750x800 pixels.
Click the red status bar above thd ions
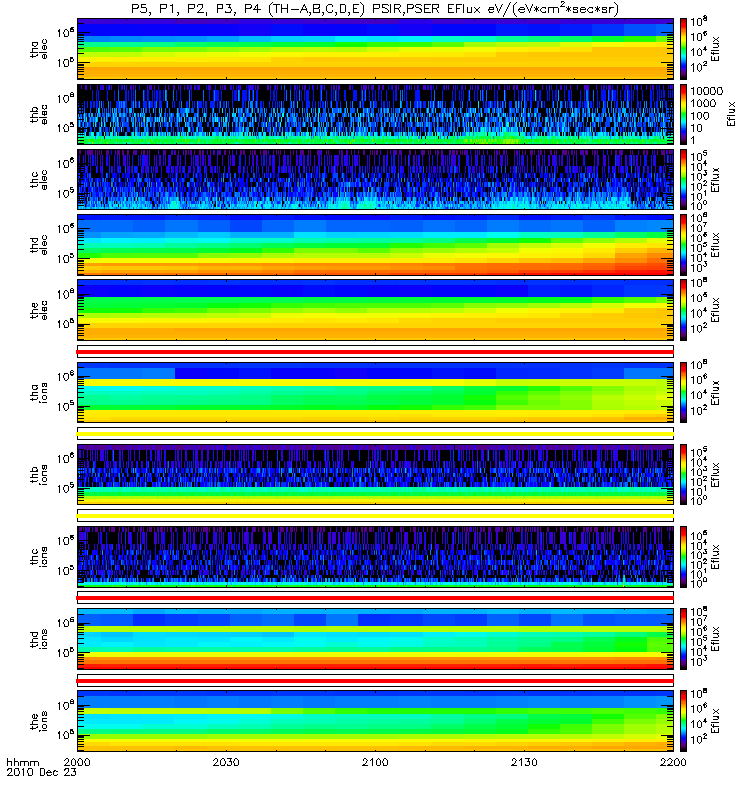376,598
